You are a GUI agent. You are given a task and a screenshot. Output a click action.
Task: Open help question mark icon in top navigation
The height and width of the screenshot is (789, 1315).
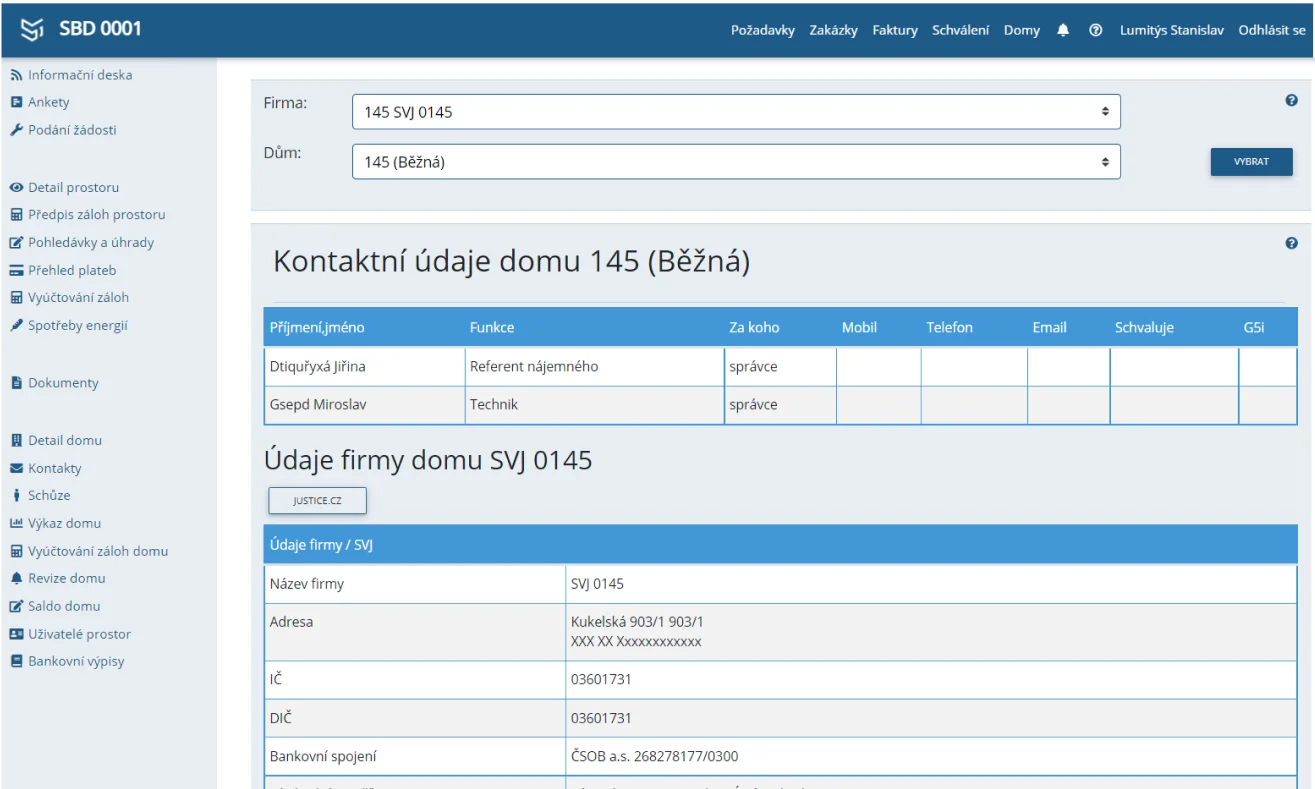[x=1096, y=31]
